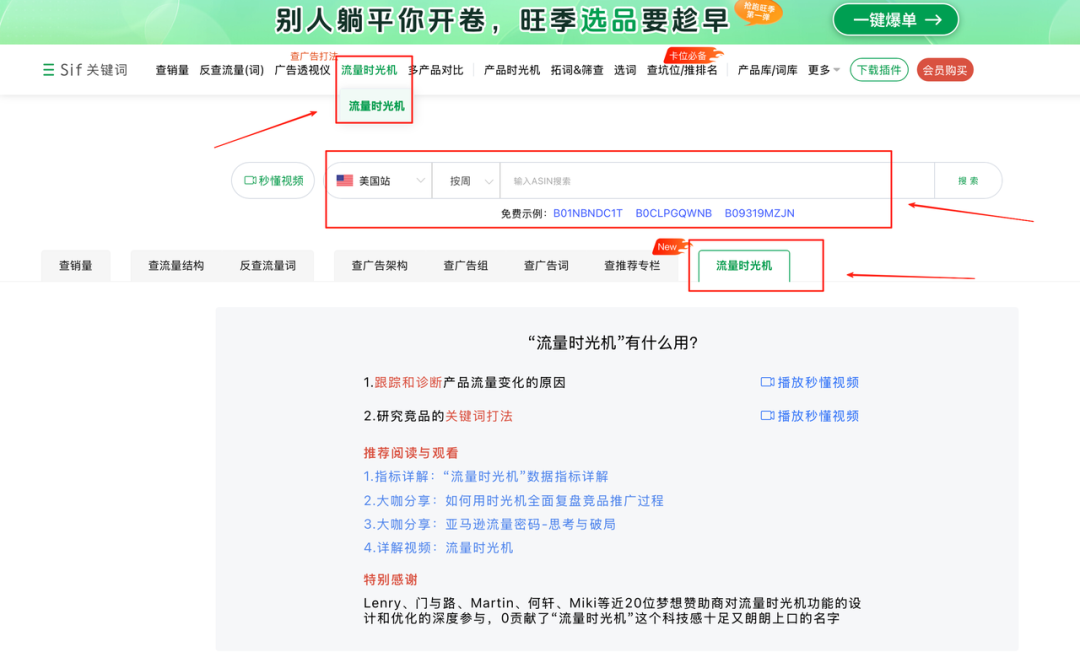Open the 按周 time granularity dropdown
The width and height of the screenshot is (1080, 652).
click(x=466, y=180)
